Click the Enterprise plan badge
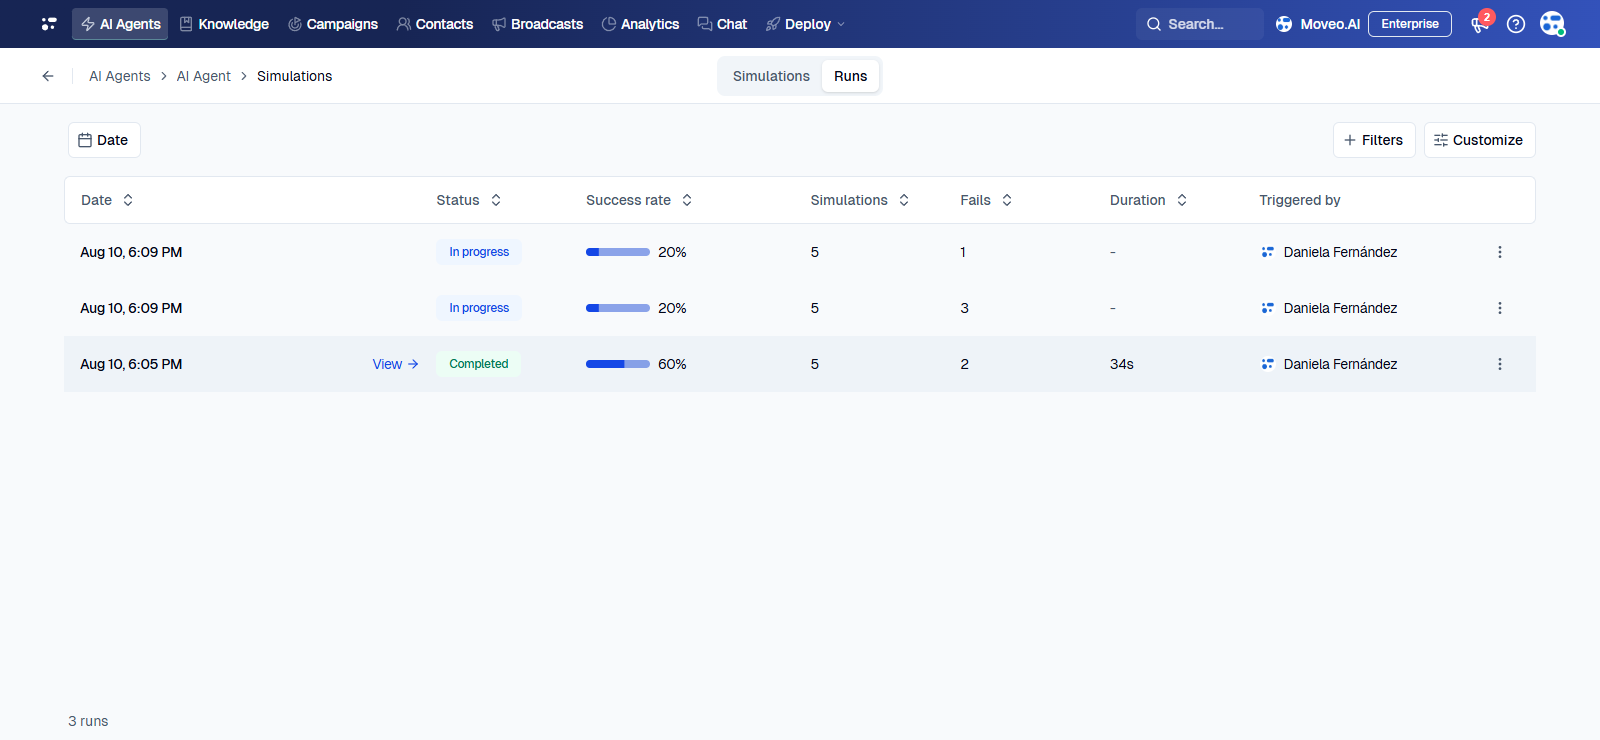The height and width of the screenshot is (740, 1600). (x=1410, y=24)
